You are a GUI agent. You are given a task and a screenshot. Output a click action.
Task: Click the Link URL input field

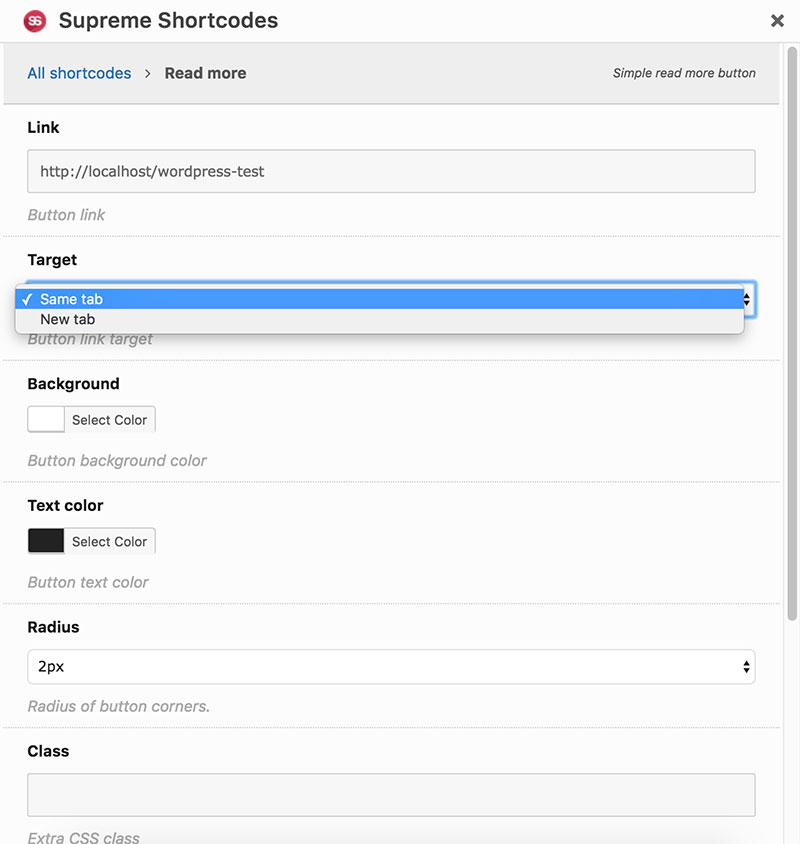pyautogui.click(x=391, y=171)
